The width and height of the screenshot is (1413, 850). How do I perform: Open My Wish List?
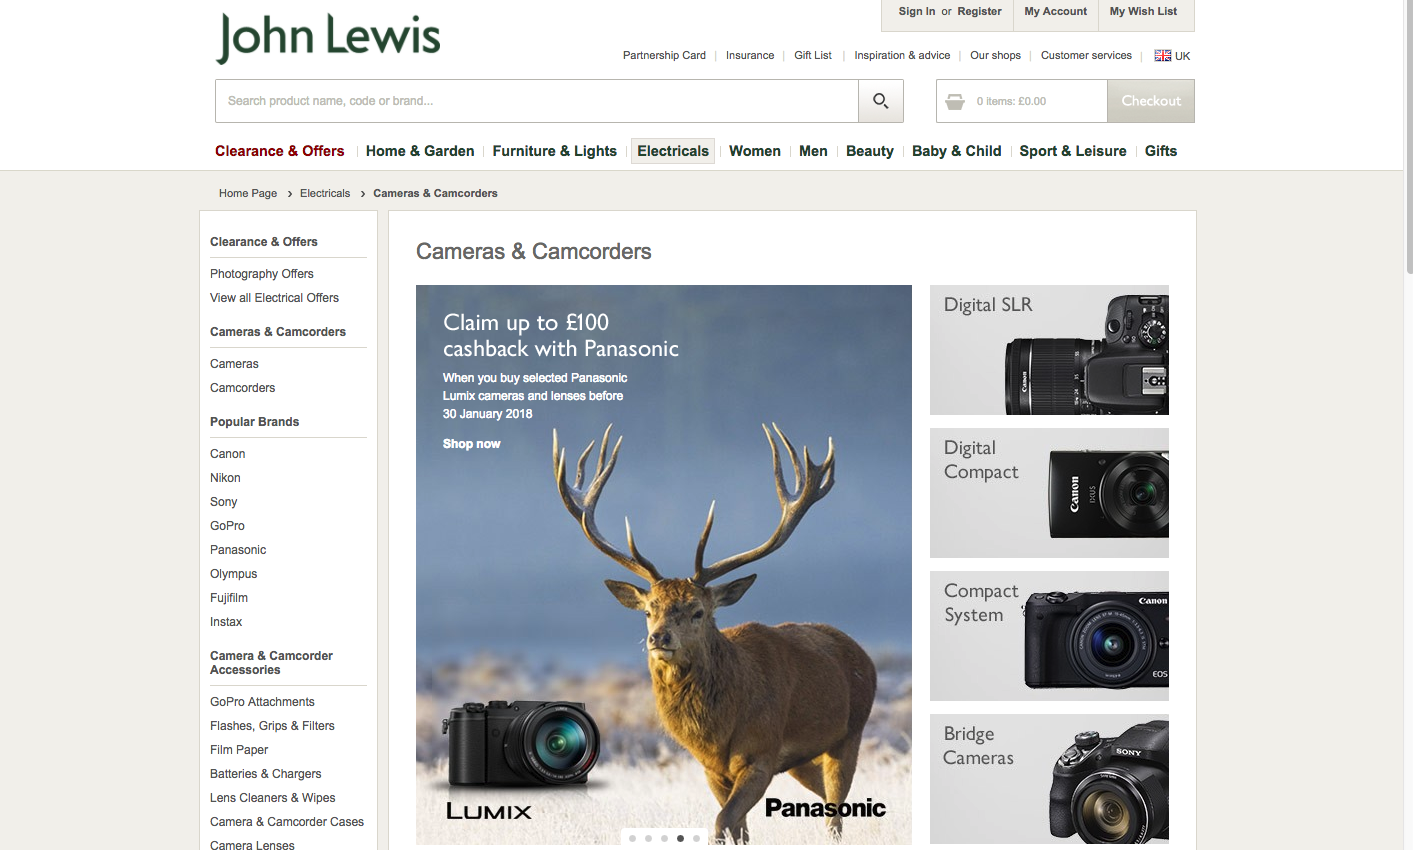coord(1143,12)
